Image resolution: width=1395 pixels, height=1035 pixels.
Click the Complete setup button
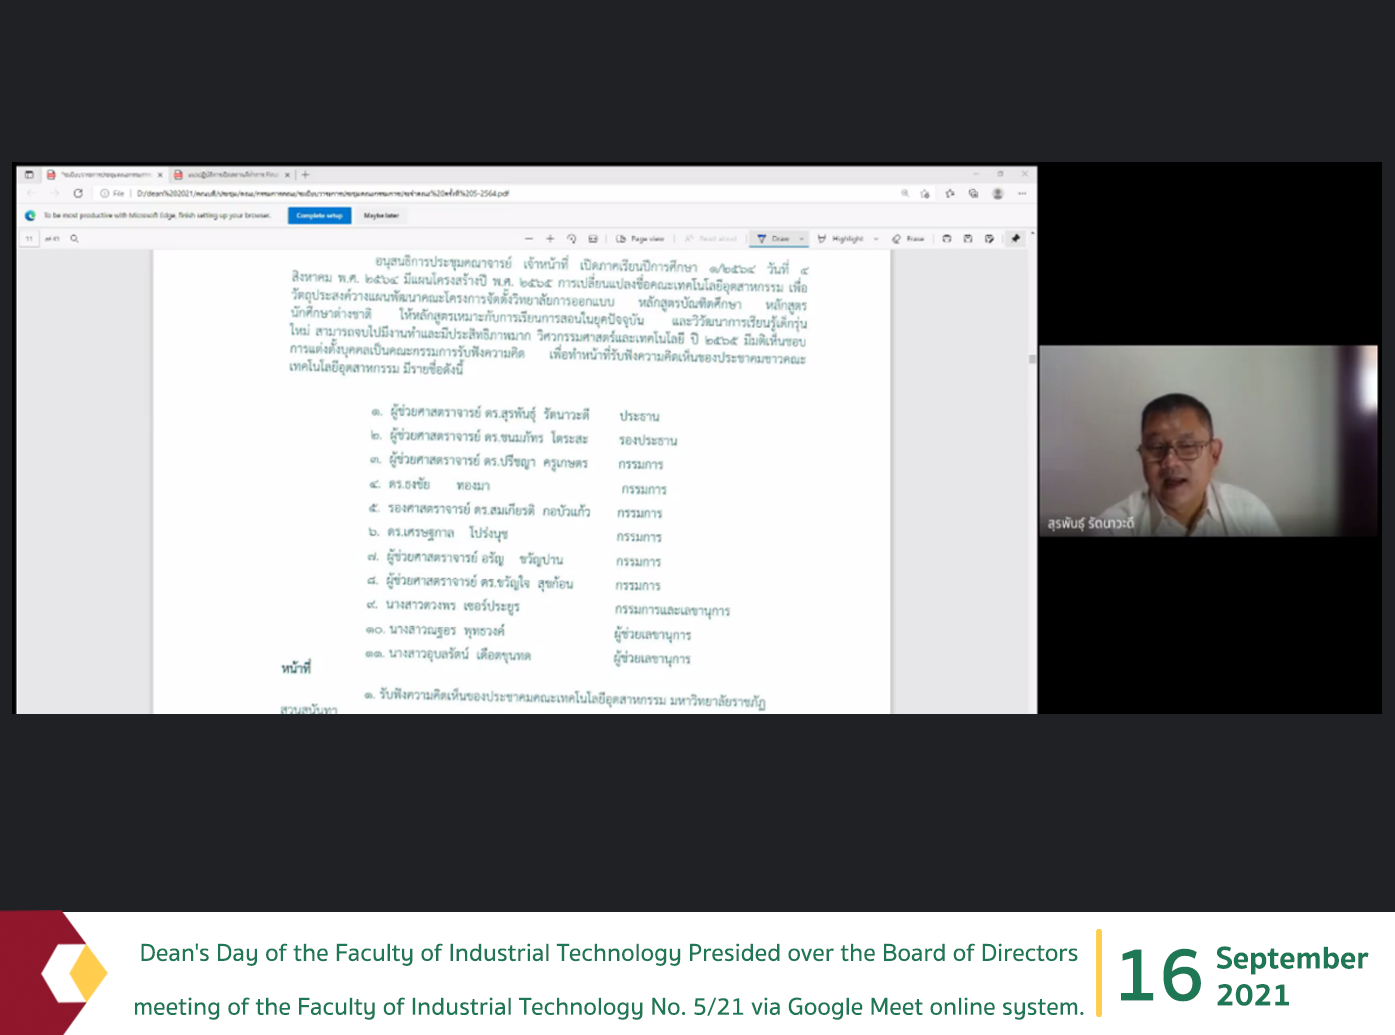click(319, 215)
